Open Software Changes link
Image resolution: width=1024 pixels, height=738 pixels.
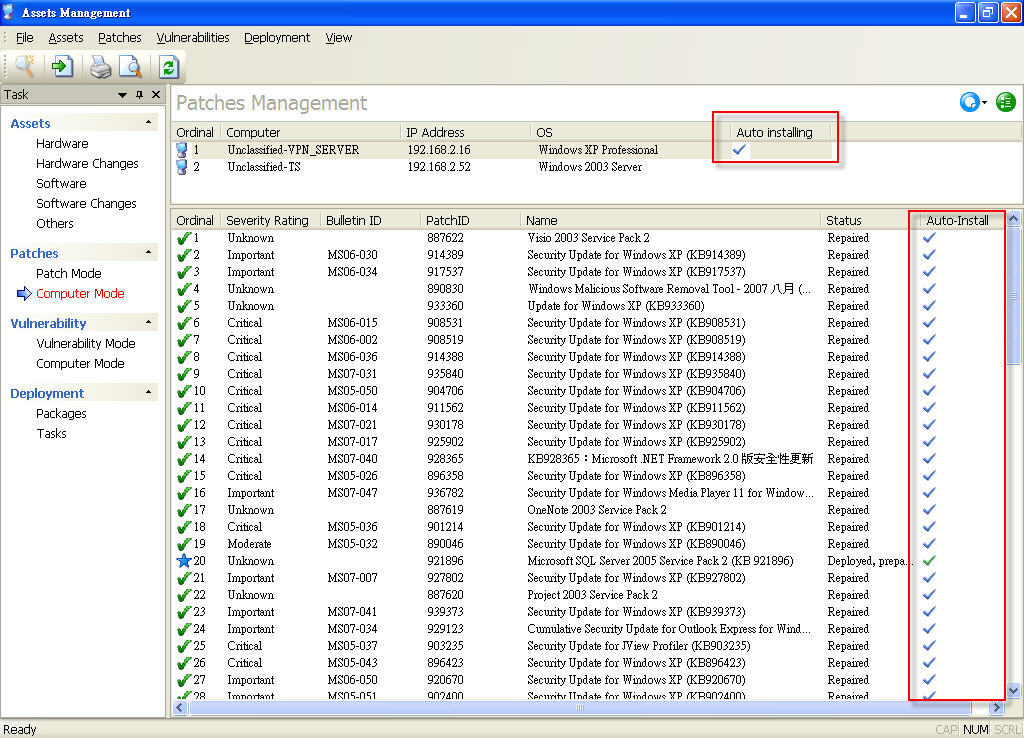tap(86, 203)
